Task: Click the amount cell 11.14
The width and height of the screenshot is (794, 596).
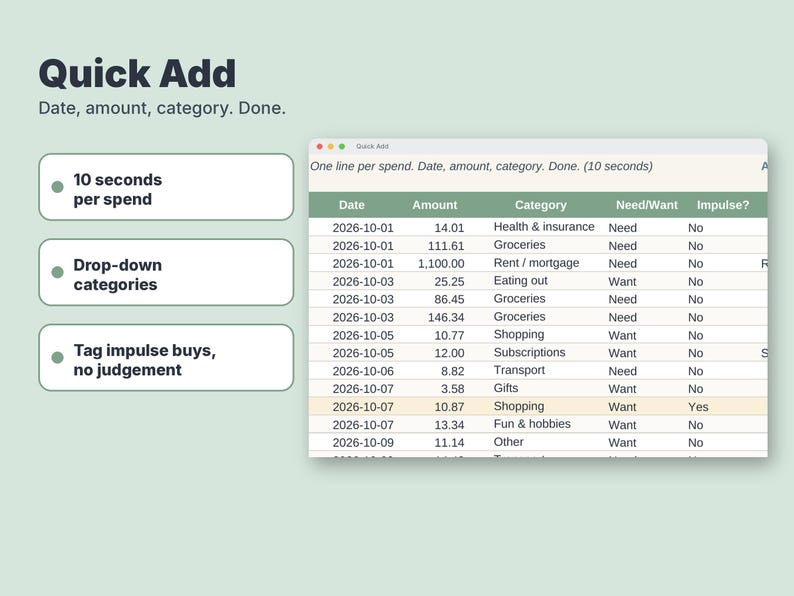Action: [x=449, y=443]
